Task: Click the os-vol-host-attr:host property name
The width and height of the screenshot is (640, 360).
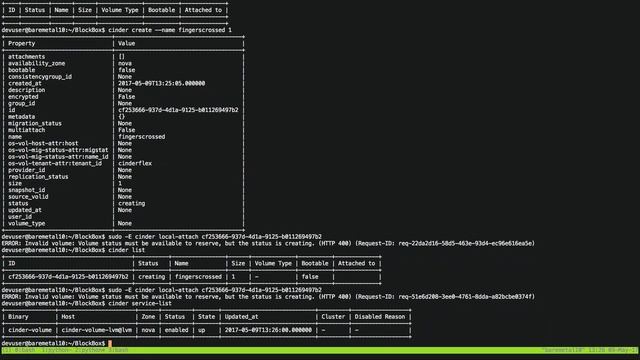Action: point(43,144)
